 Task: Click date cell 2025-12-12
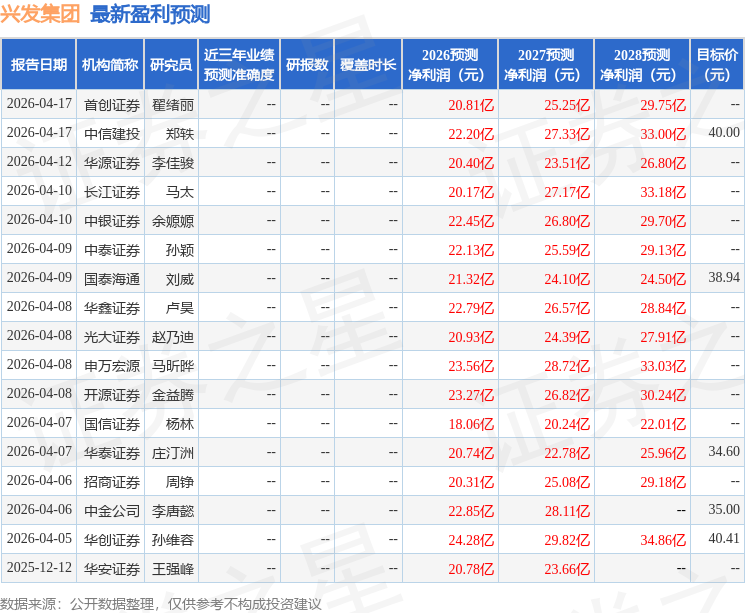coord(39,567)
